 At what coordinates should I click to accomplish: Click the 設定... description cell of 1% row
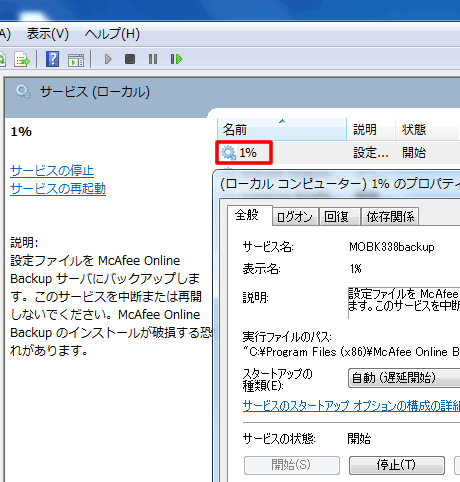point(371,153)
